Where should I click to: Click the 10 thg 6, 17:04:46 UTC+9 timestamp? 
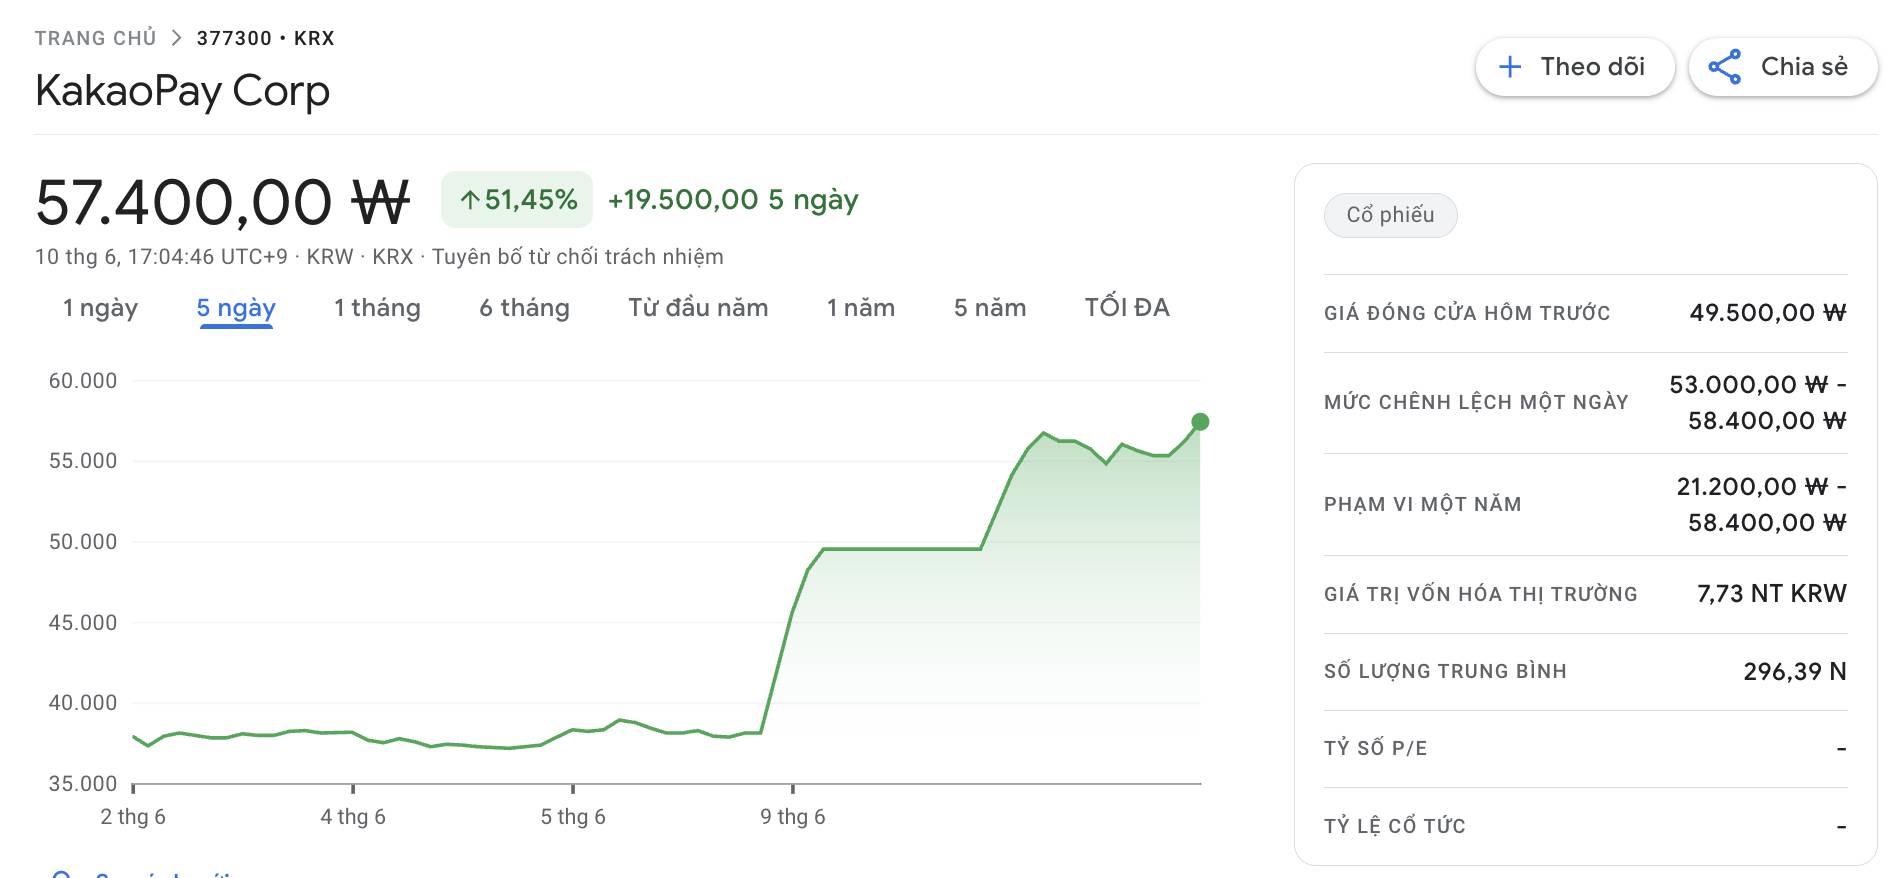pyautogui.click(x=161, y=257)
